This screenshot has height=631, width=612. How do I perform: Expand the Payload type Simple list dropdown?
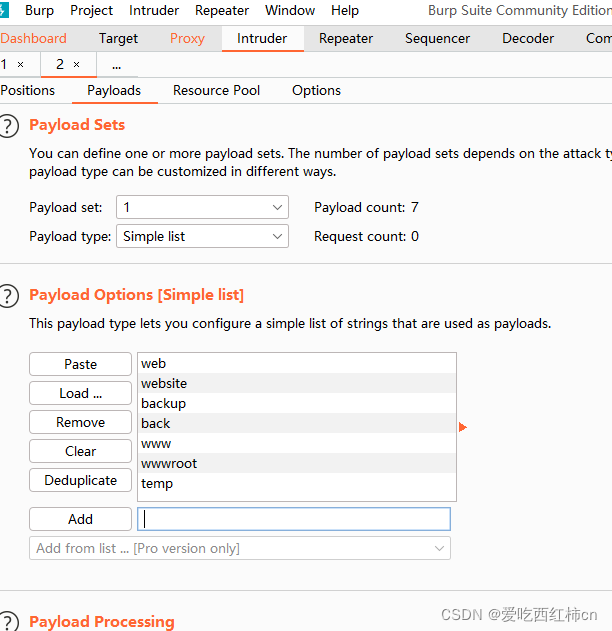(202, 236)
